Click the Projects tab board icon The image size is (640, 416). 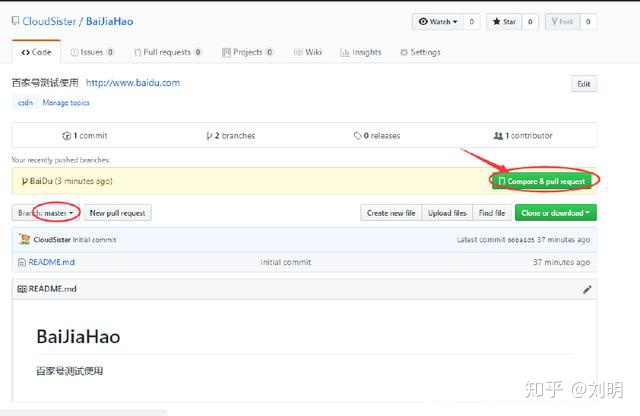pyautogui.click(x=227, y=52)
